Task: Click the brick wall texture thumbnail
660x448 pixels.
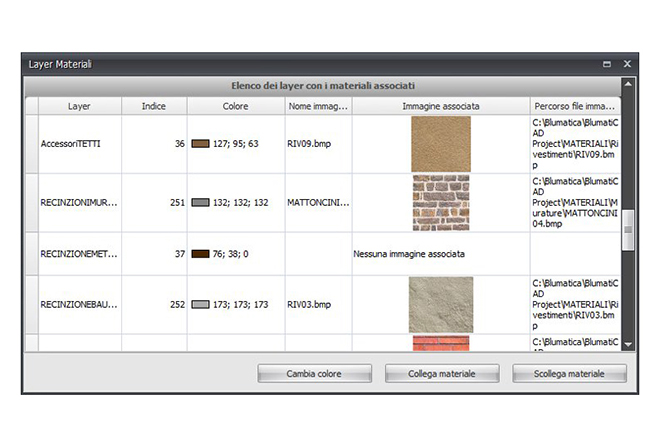Action: [x=440, y=203]
